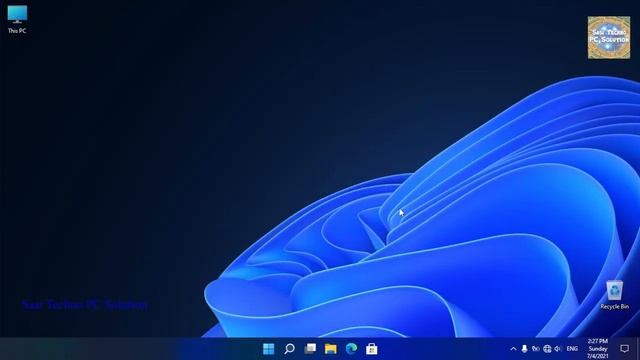This screenshot has height=360, width=640.
Task: Open the taskbar Search magnifier
Action: [289, 349]
